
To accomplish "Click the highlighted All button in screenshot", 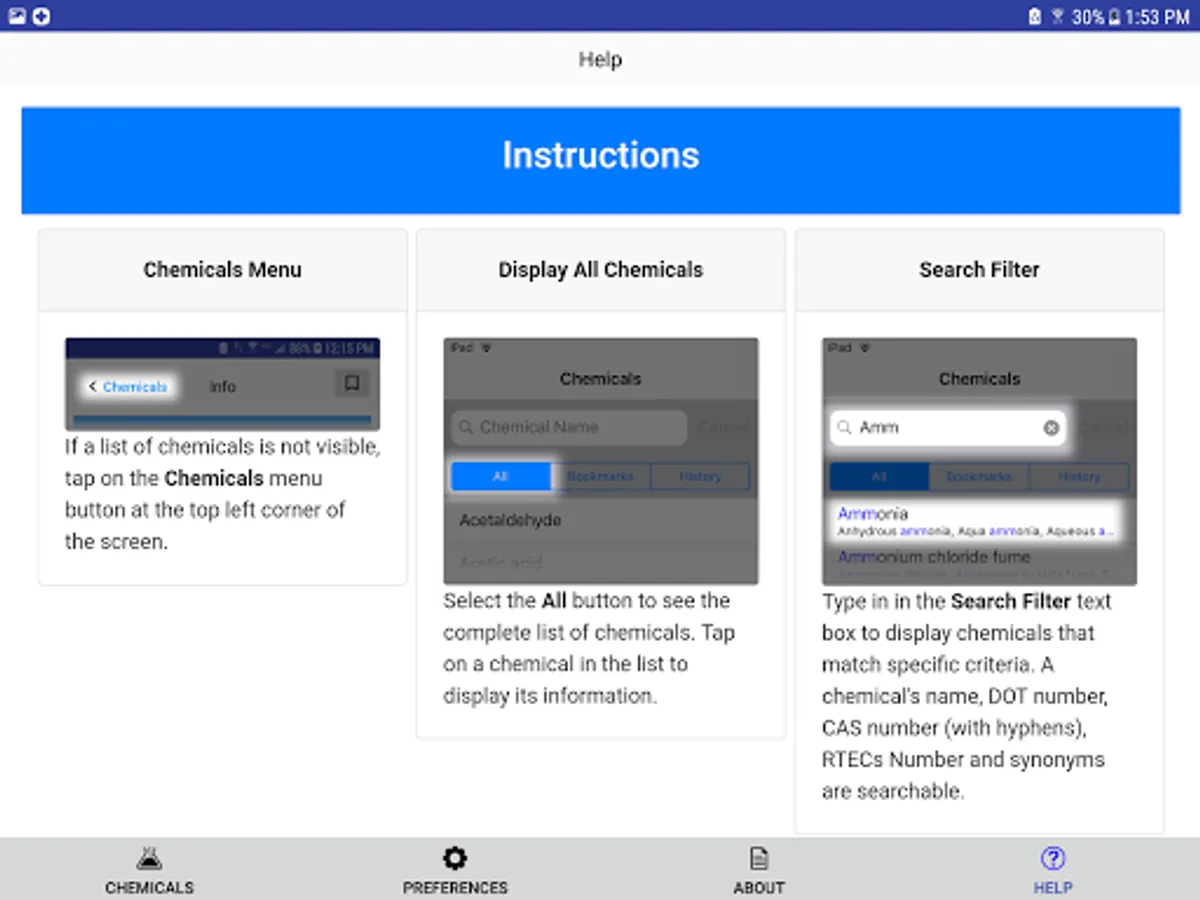I will (x=500, y=477).
